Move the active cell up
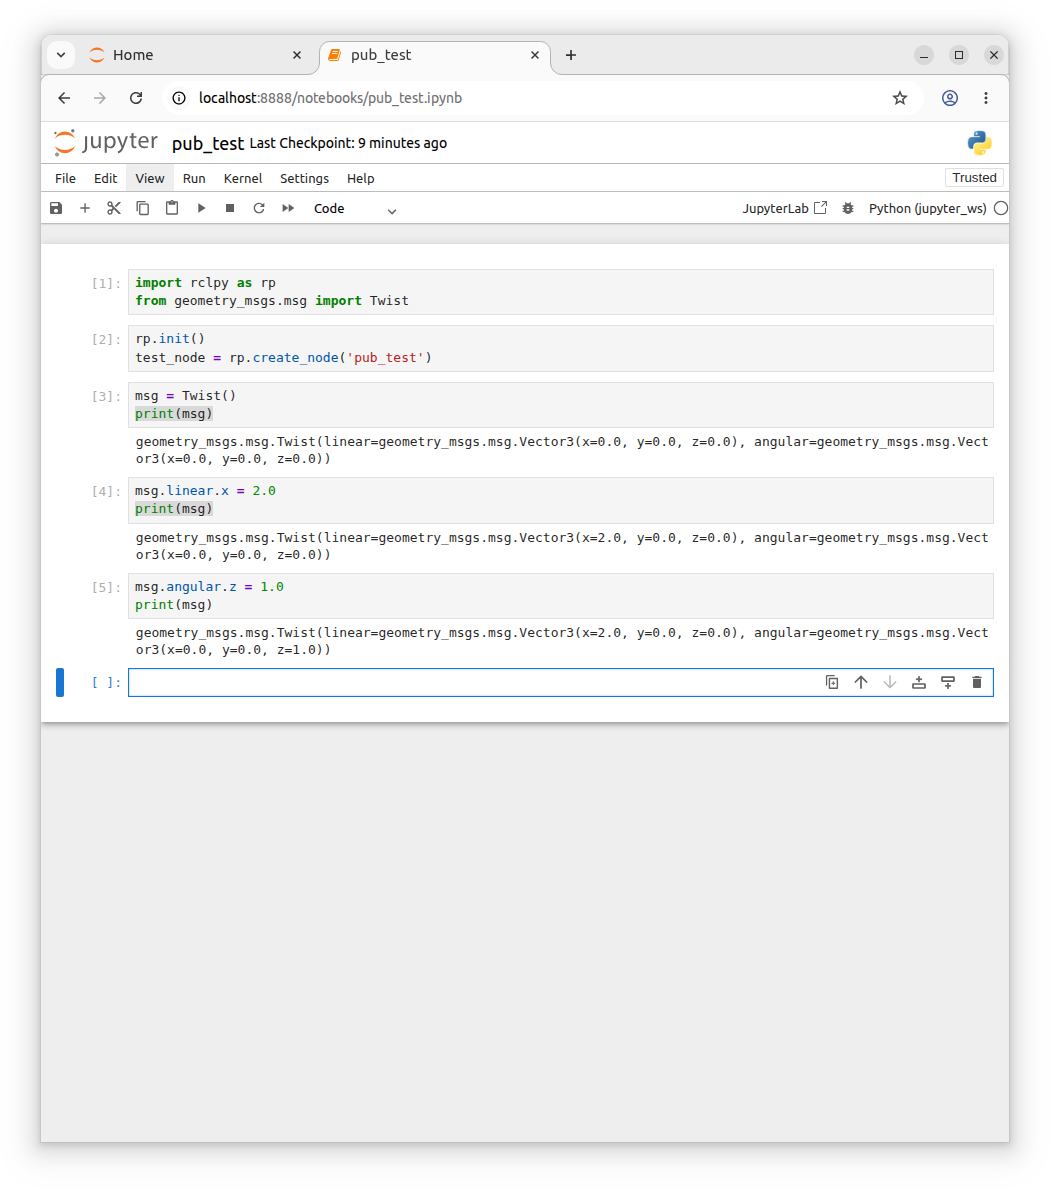Viewport: 1050px width, 1189px height. pyautogui.click(x=860, y=682)
